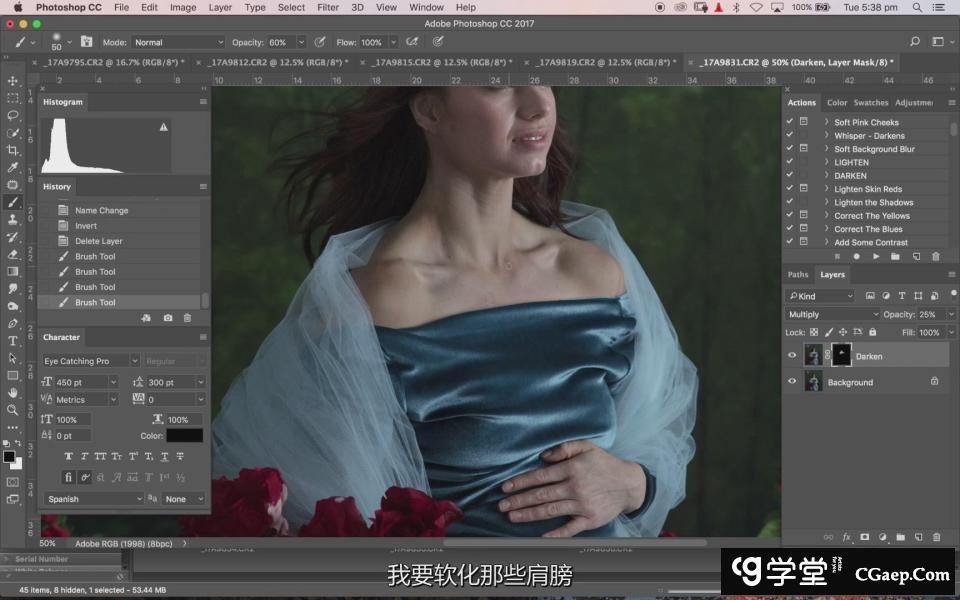Screen dimensions: 960x600
Task: Select the Crop tool
Action: tap(13, 150)
